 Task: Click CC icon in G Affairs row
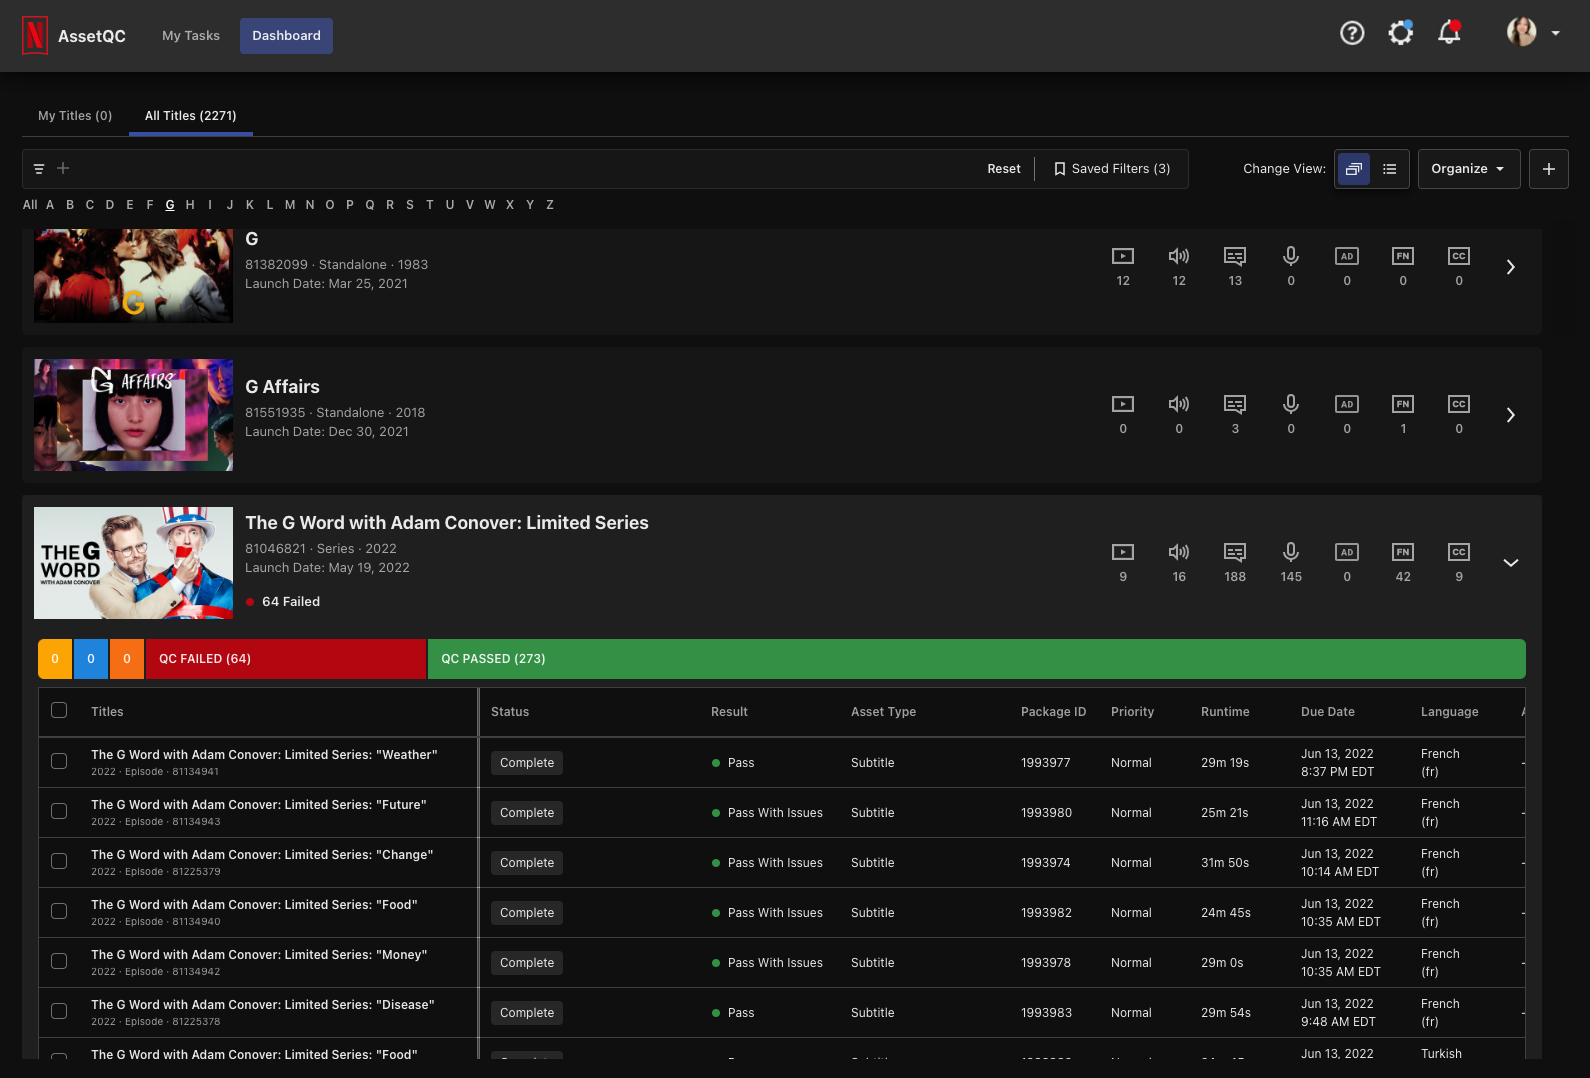click(x=1459, y=404)
